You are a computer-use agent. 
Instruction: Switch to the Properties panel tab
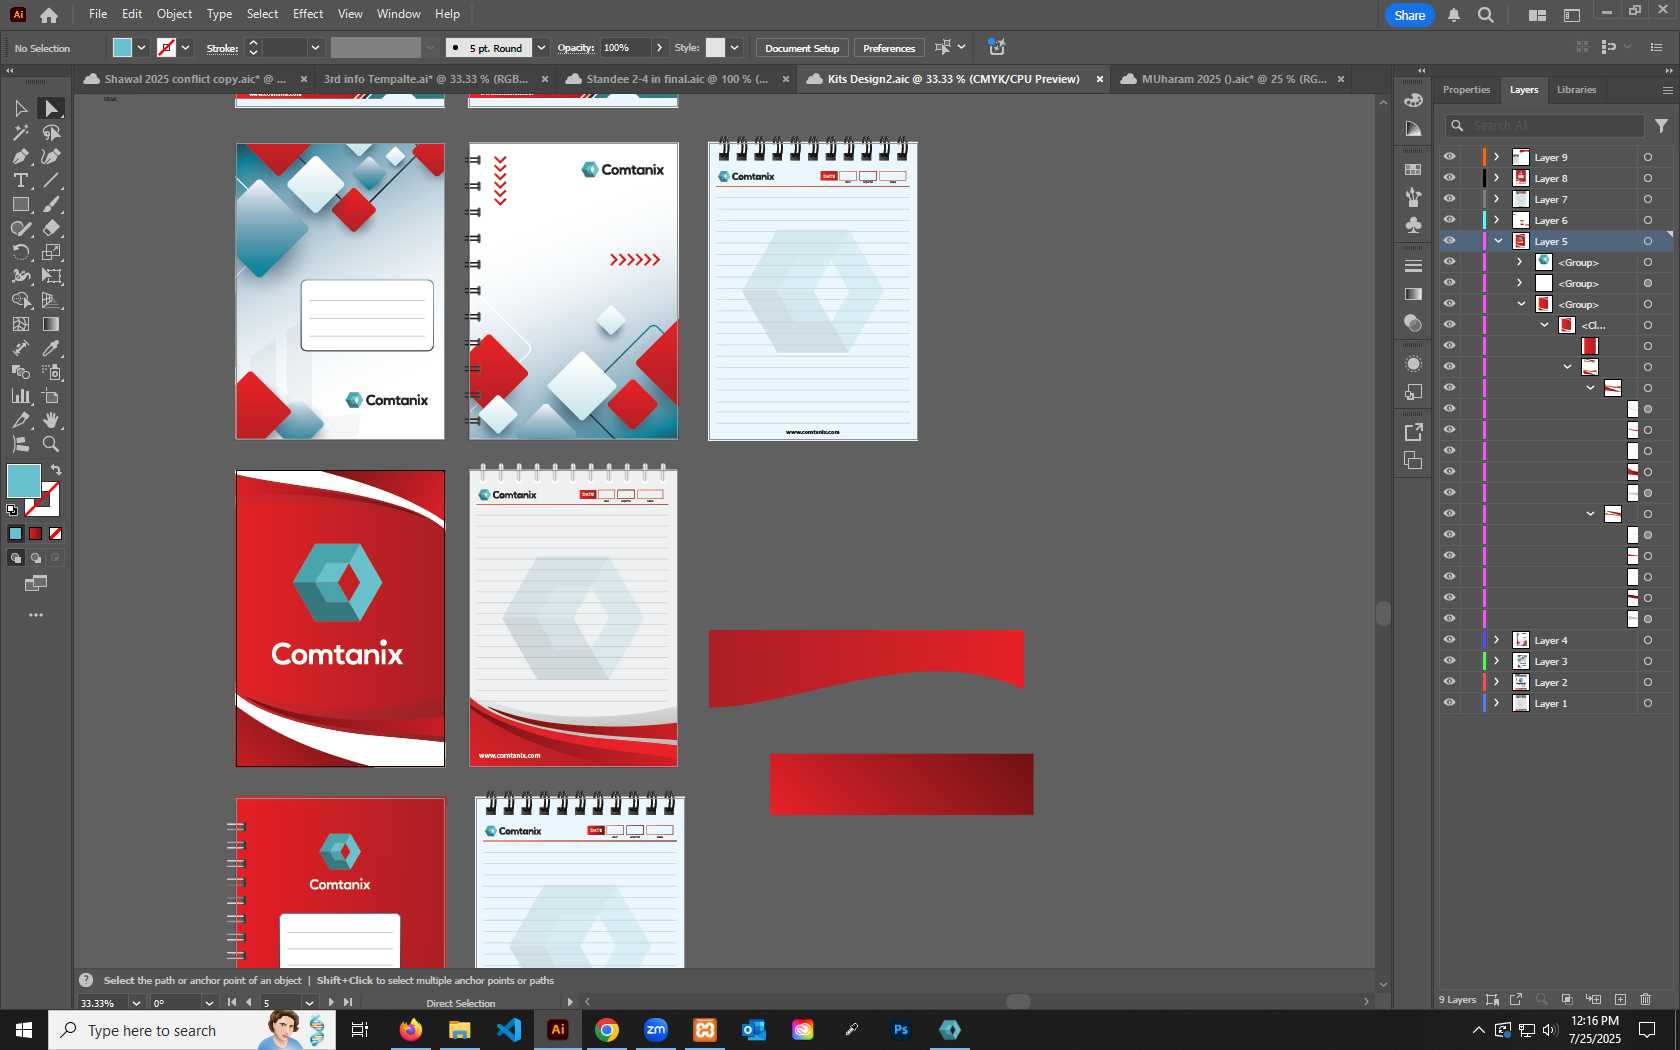(1466, 90)
